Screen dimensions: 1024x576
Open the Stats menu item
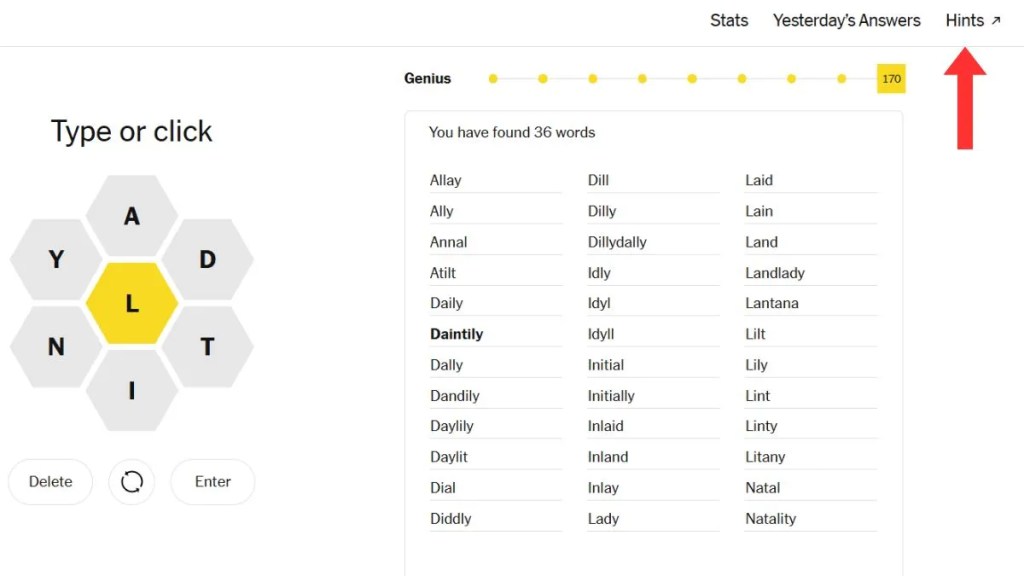tap(729, 20)
